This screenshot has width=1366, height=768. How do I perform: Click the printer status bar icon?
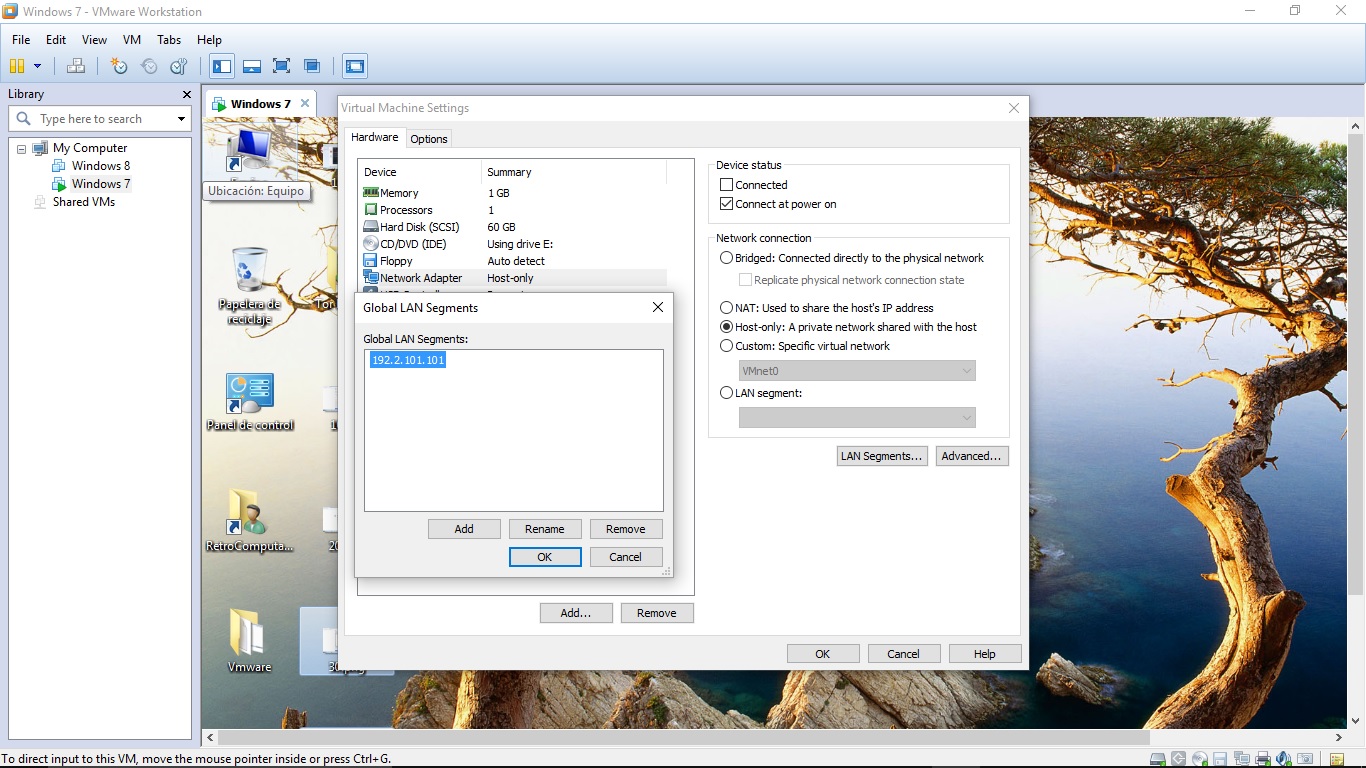(1263, 759)
